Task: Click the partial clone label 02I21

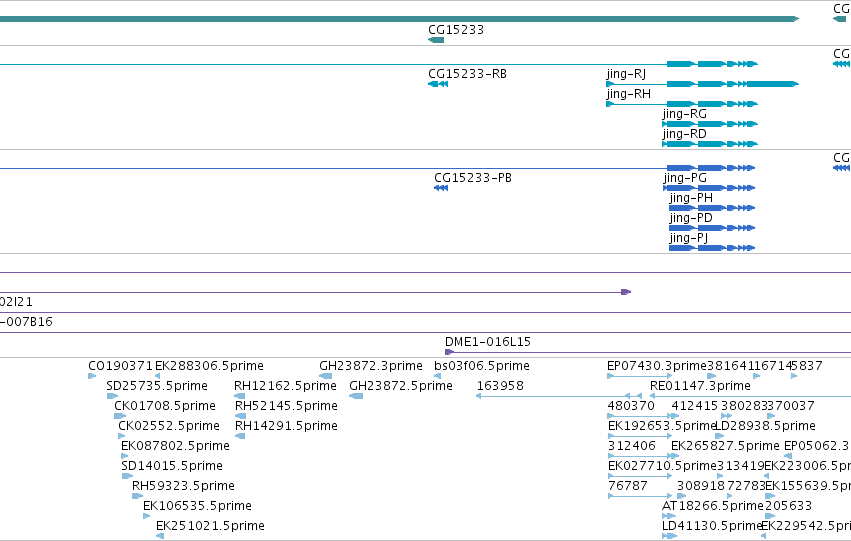Action: (x=16, y=302)
